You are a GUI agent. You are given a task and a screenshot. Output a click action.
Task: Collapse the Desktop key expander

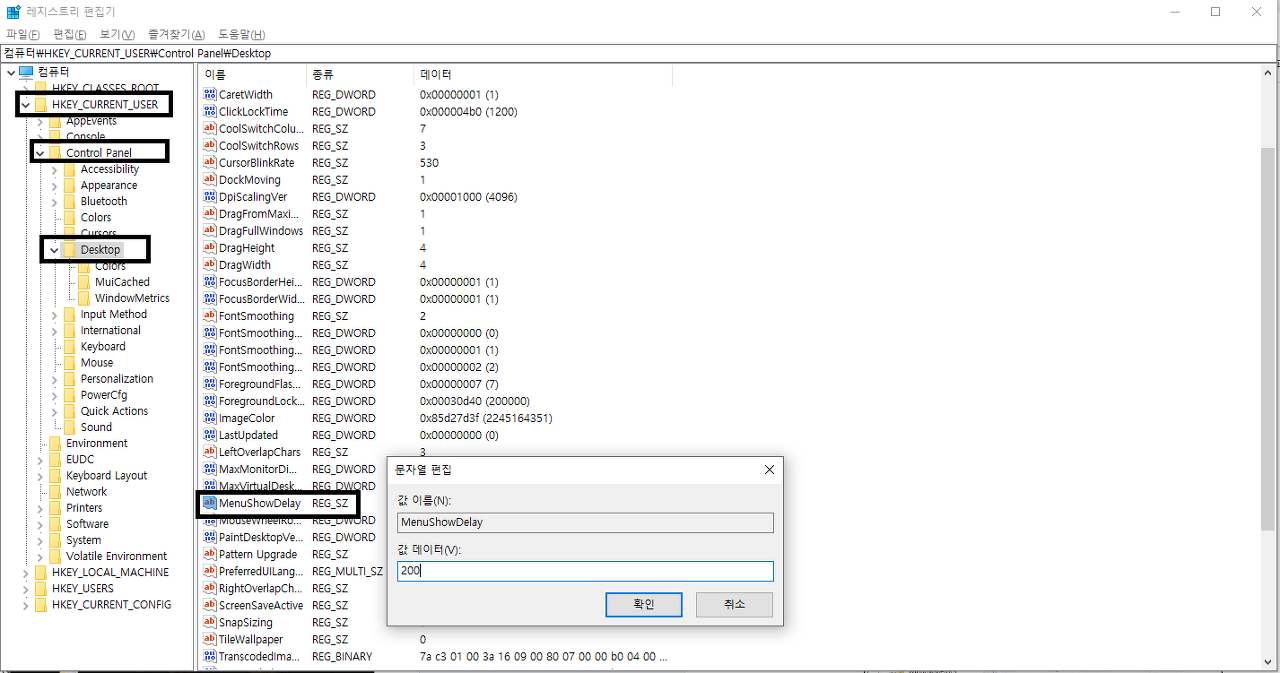(54, 249)
